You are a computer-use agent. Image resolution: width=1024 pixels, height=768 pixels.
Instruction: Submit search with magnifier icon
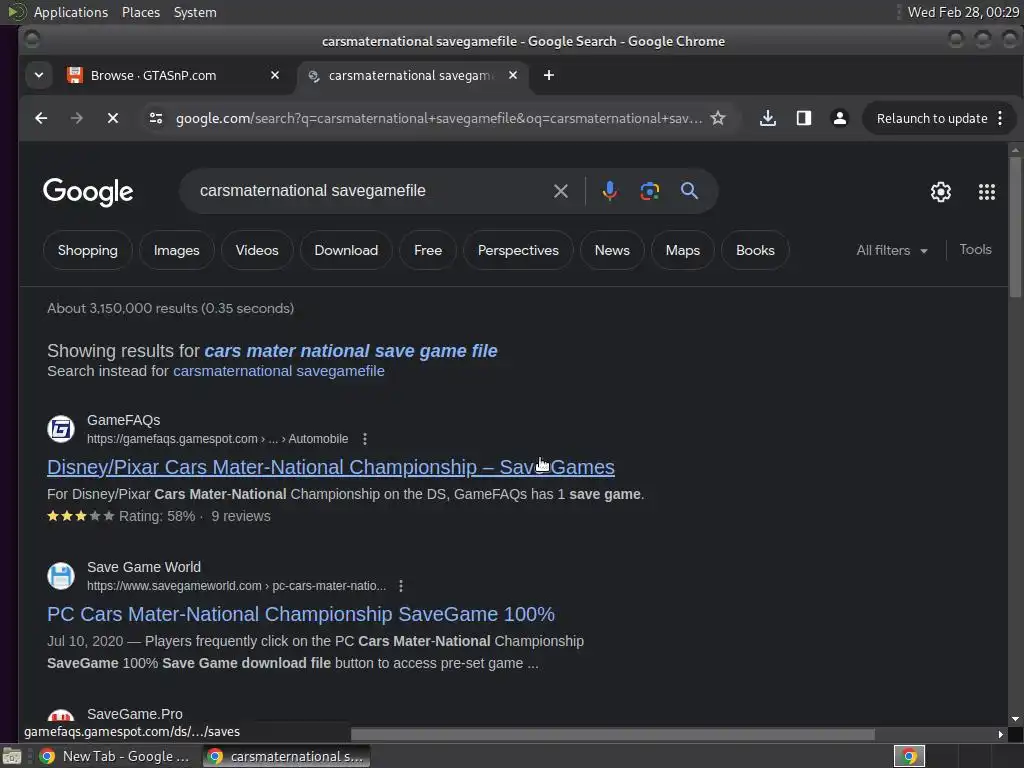tap(689, 191)
